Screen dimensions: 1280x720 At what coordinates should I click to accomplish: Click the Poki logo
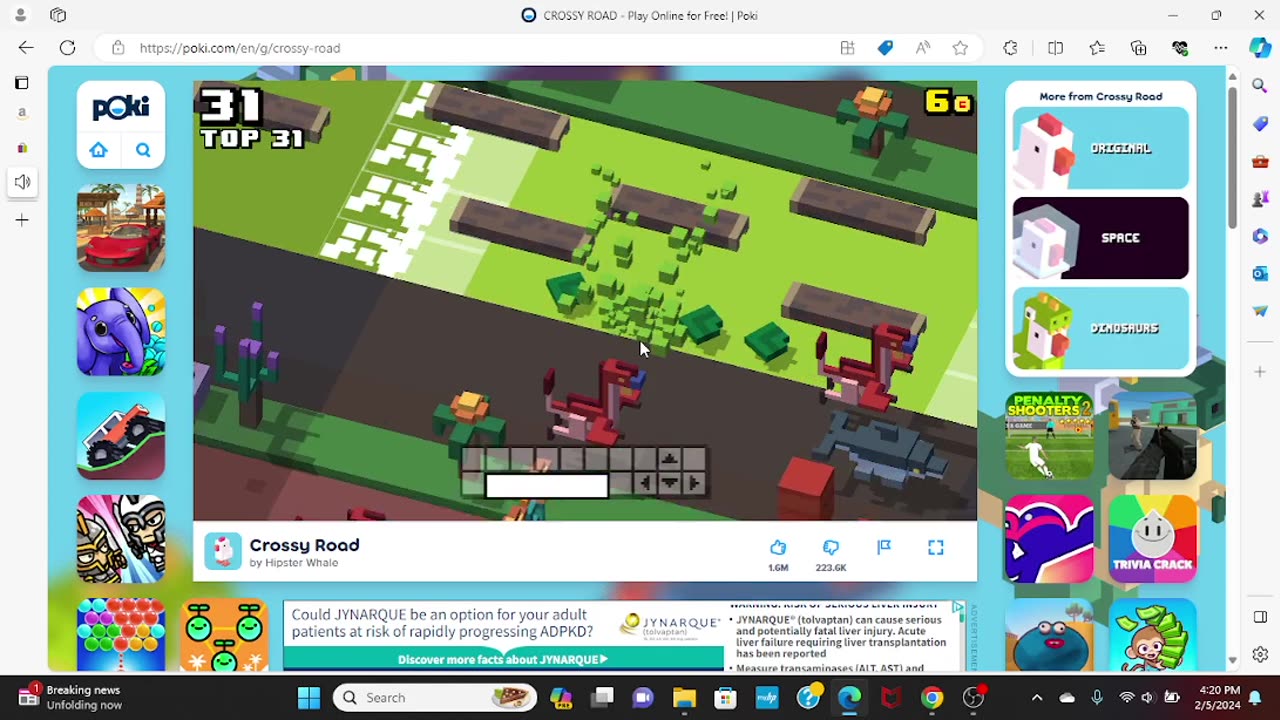[121, 108]
